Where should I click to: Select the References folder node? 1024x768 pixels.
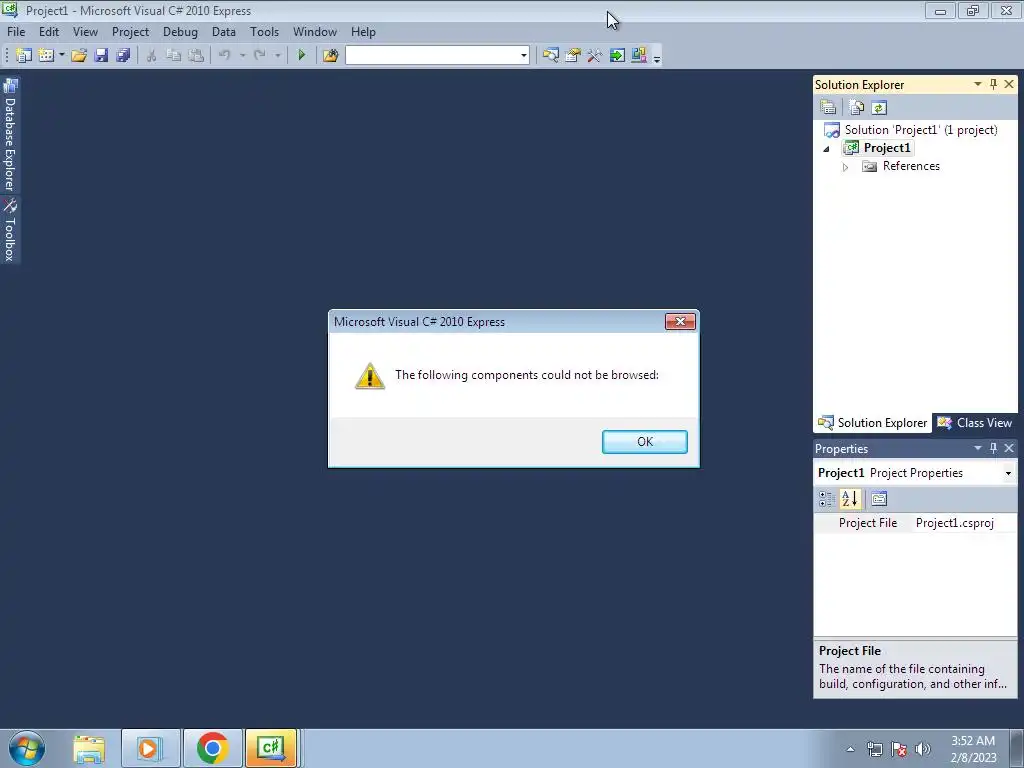[x=911, y=166]
